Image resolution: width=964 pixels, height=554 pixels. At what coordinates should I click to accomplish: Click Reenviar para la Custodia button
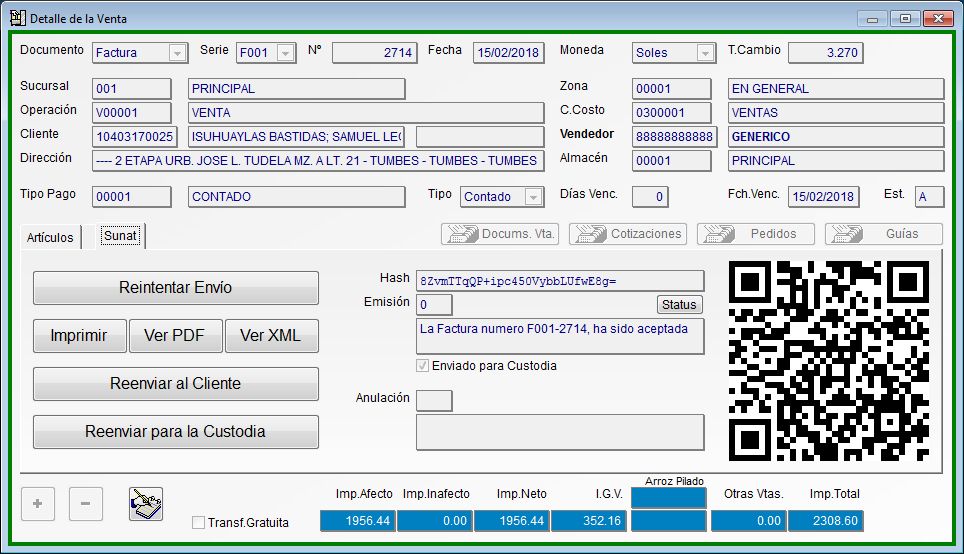(x=176, y=432)
